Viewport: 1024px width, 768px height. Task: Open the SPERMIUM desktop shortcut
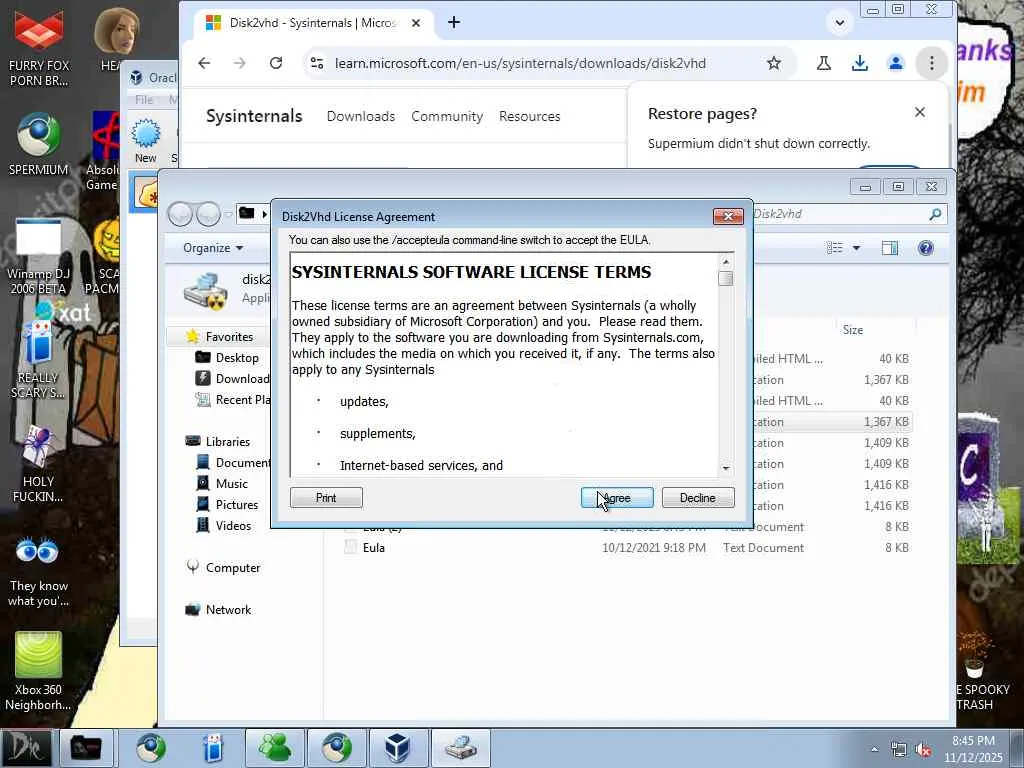click(x=39, y=144)
